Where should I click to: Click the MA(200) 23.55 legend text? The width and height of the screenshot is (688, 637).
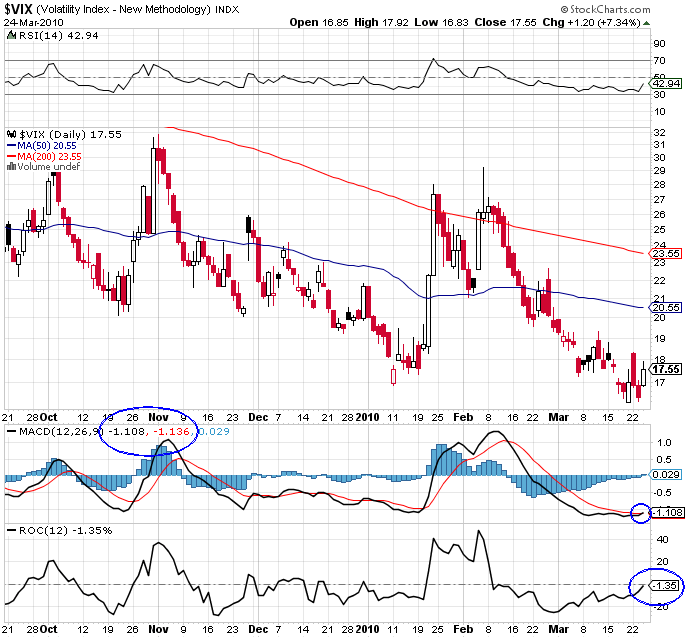pos(49,157)
